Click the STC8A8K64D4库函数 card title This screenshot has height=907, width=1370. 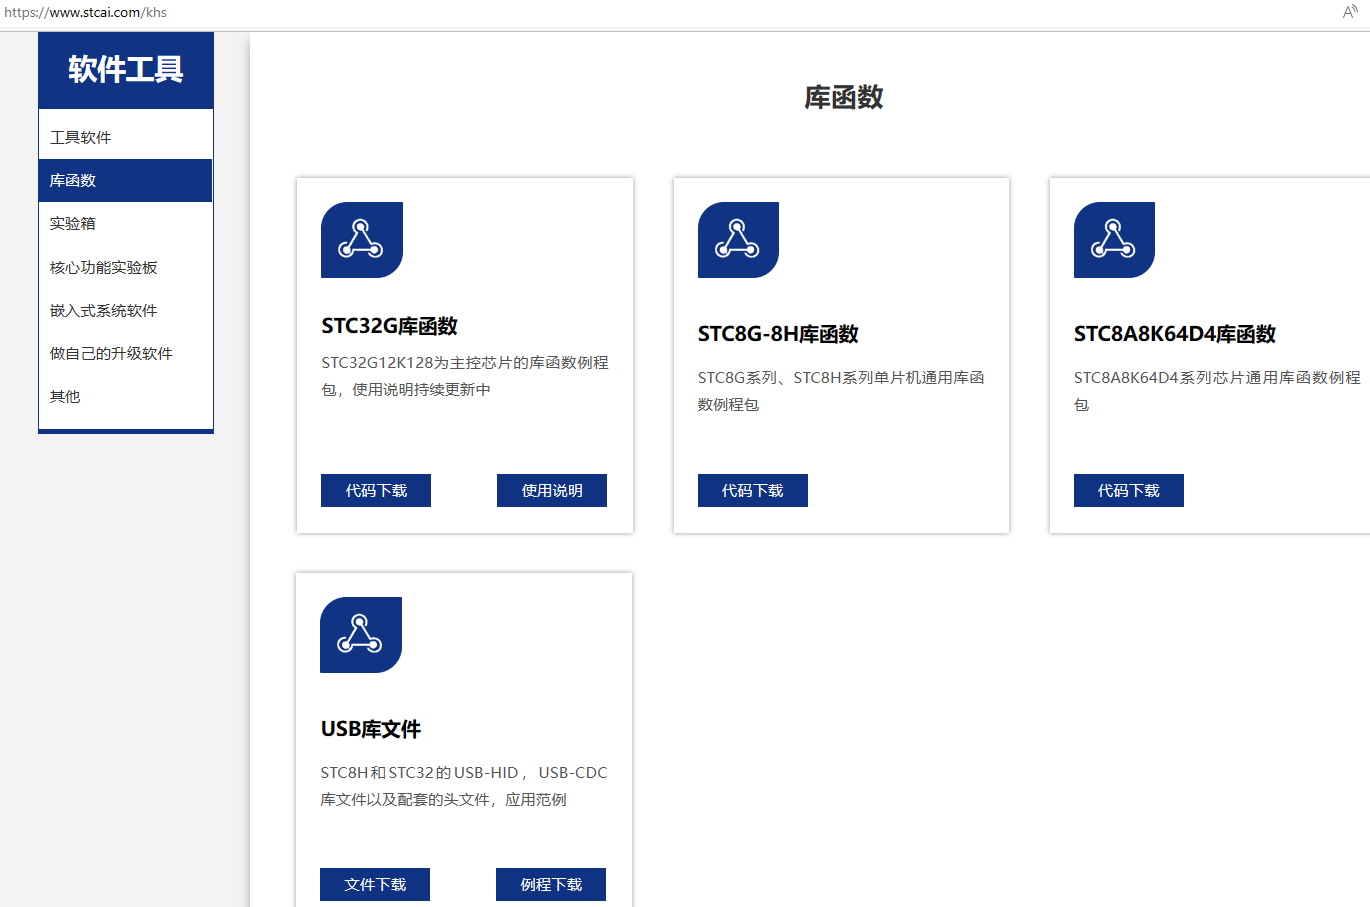tap(1175, 334)
